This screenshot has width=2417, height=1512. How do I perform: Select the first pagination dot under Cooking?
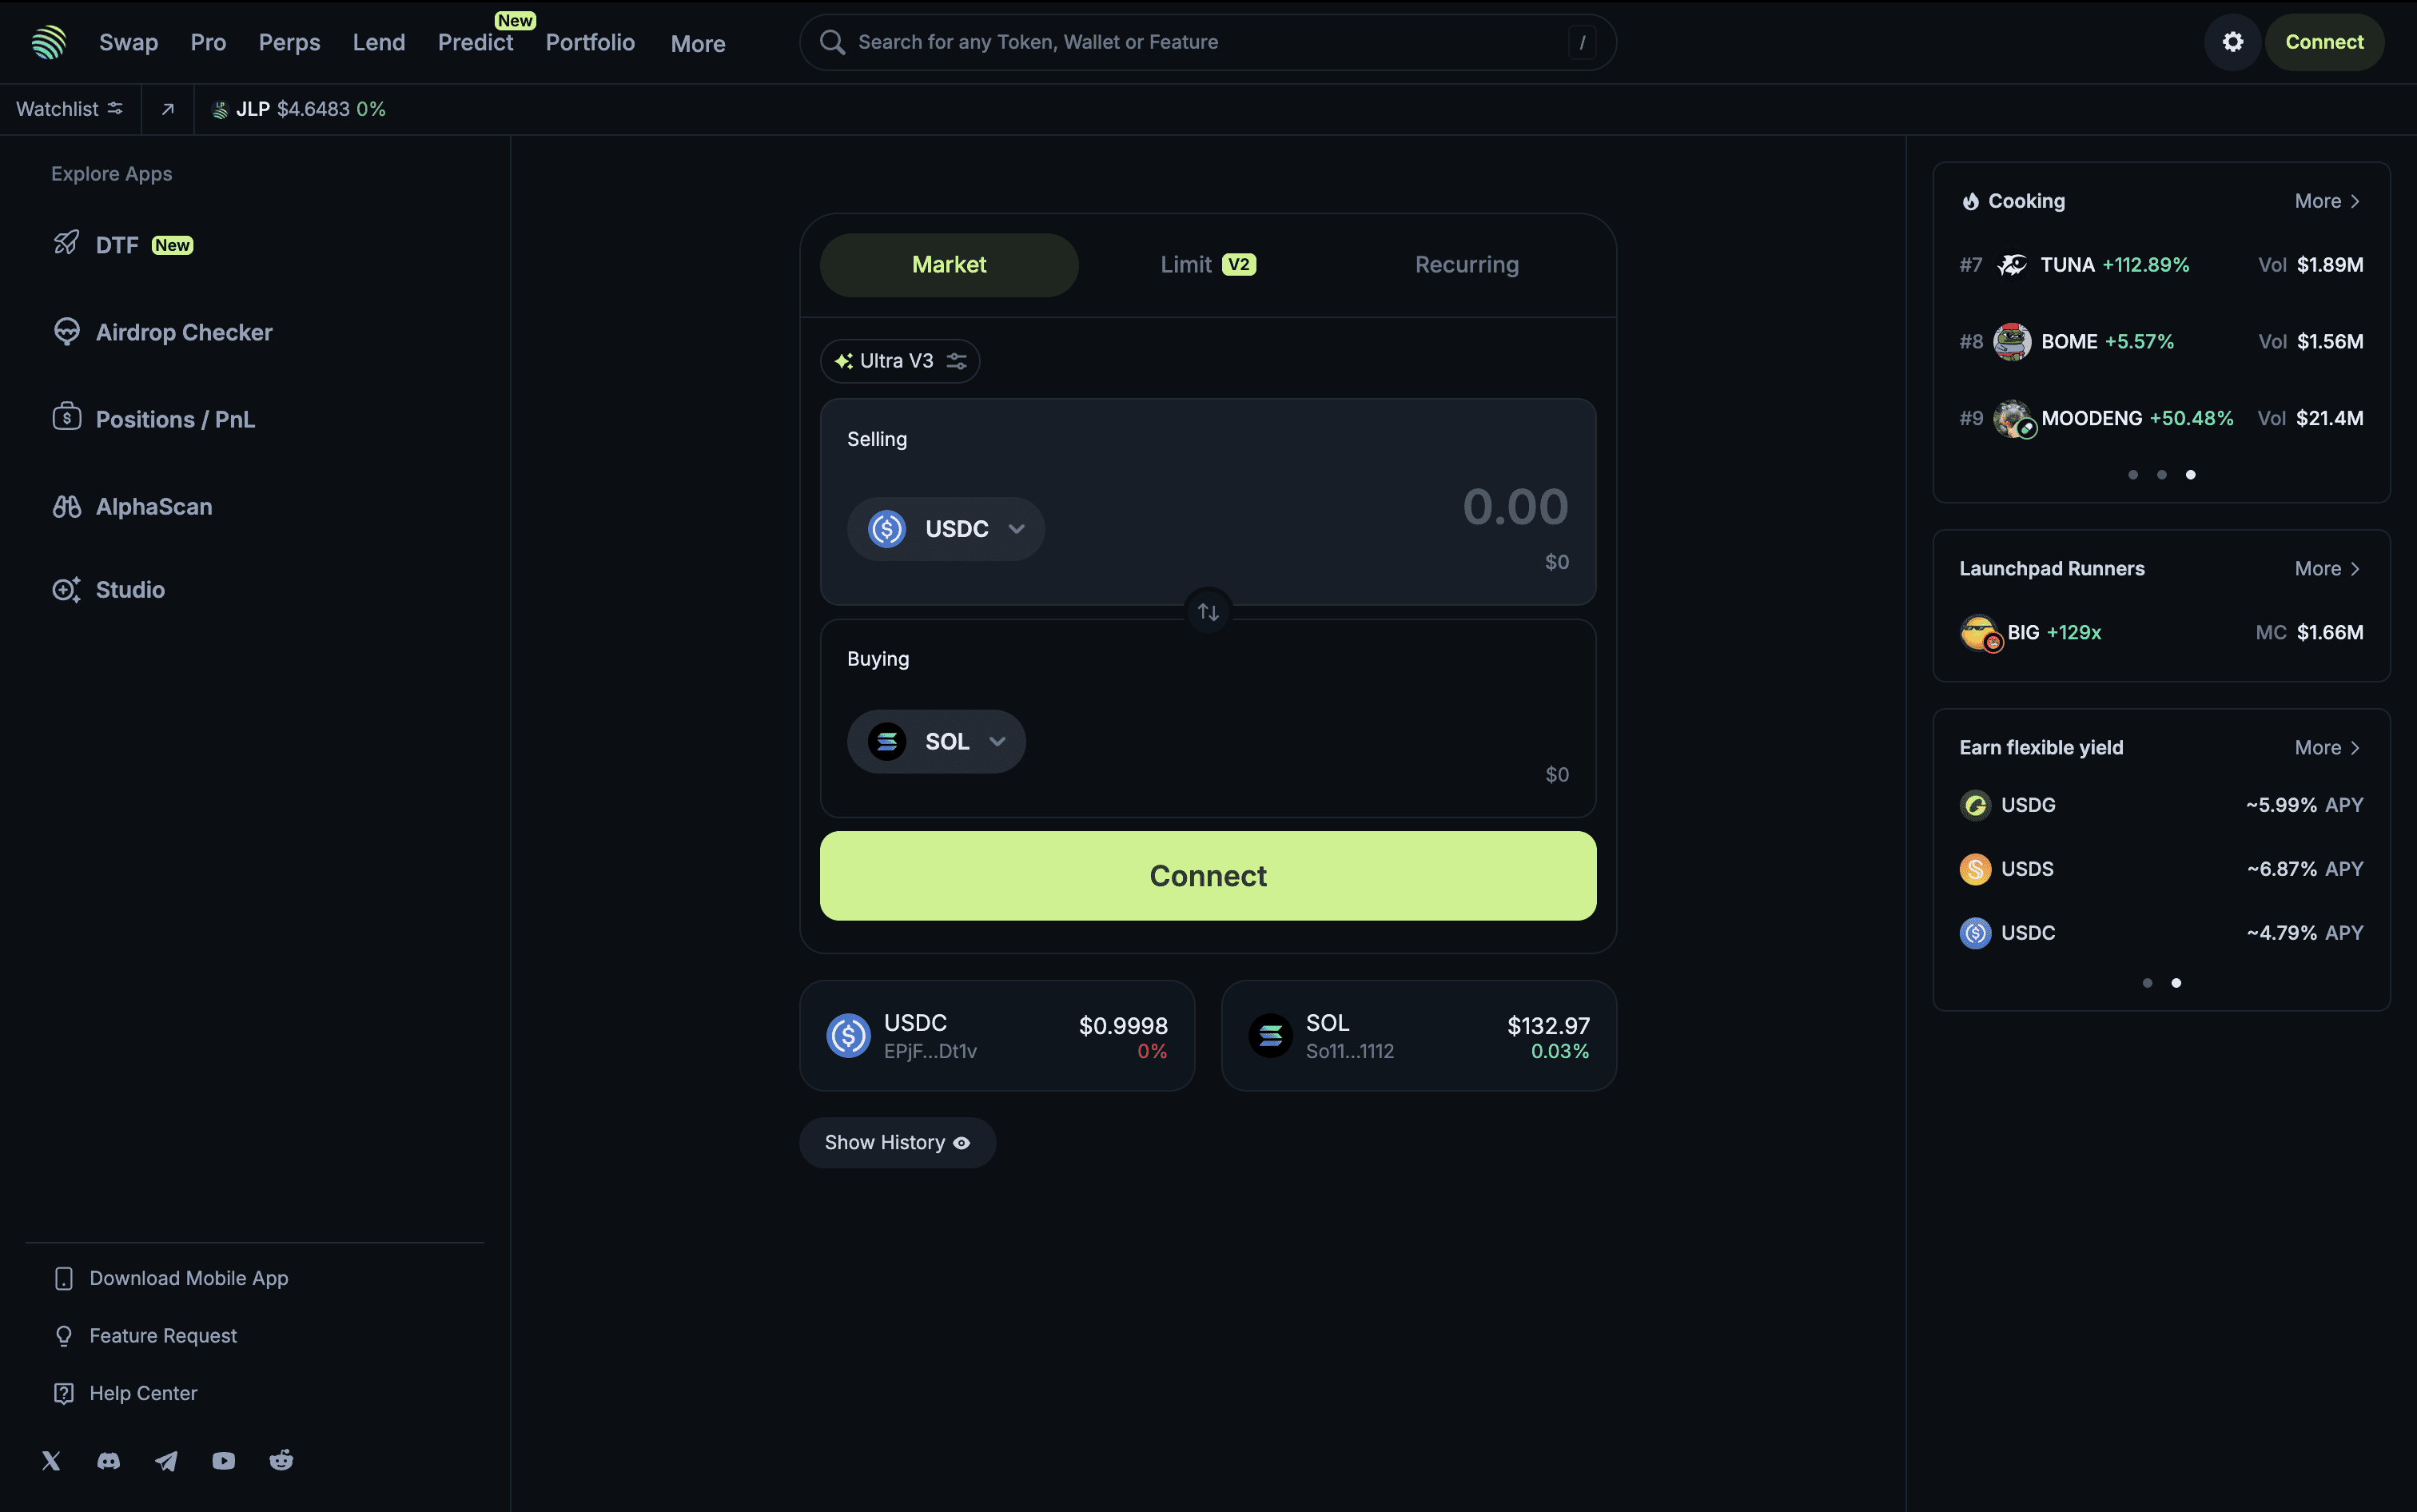click(x=2132, y=474)
